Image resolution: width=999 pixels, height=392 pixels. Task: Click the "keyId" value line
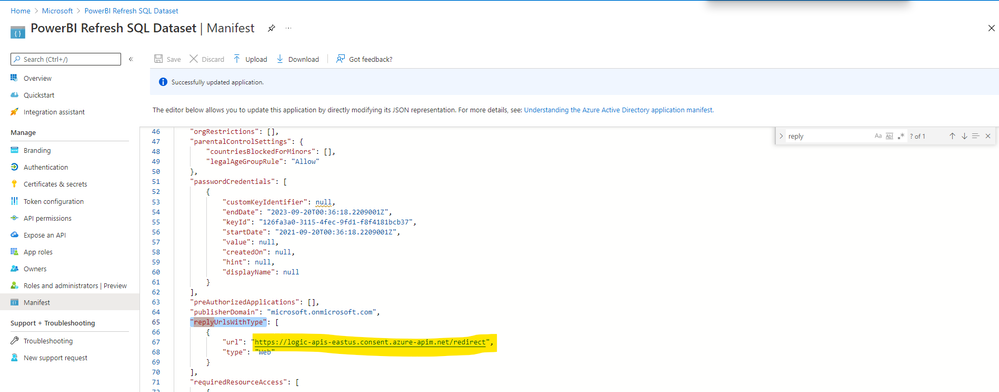[319, 222]
